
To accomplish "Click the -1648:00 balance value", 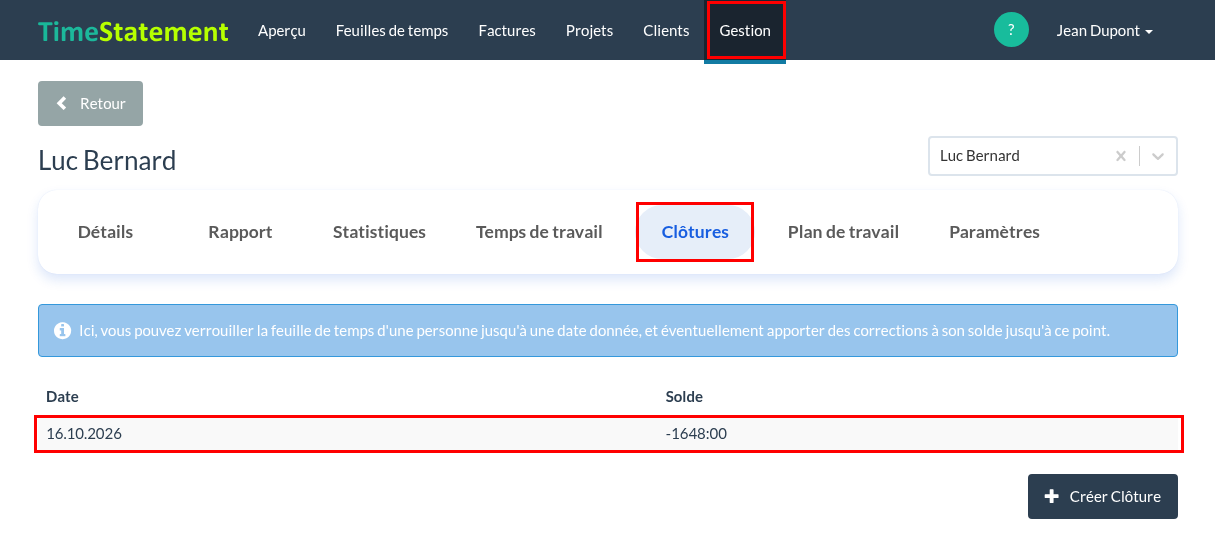I will [x=696, y=434].
